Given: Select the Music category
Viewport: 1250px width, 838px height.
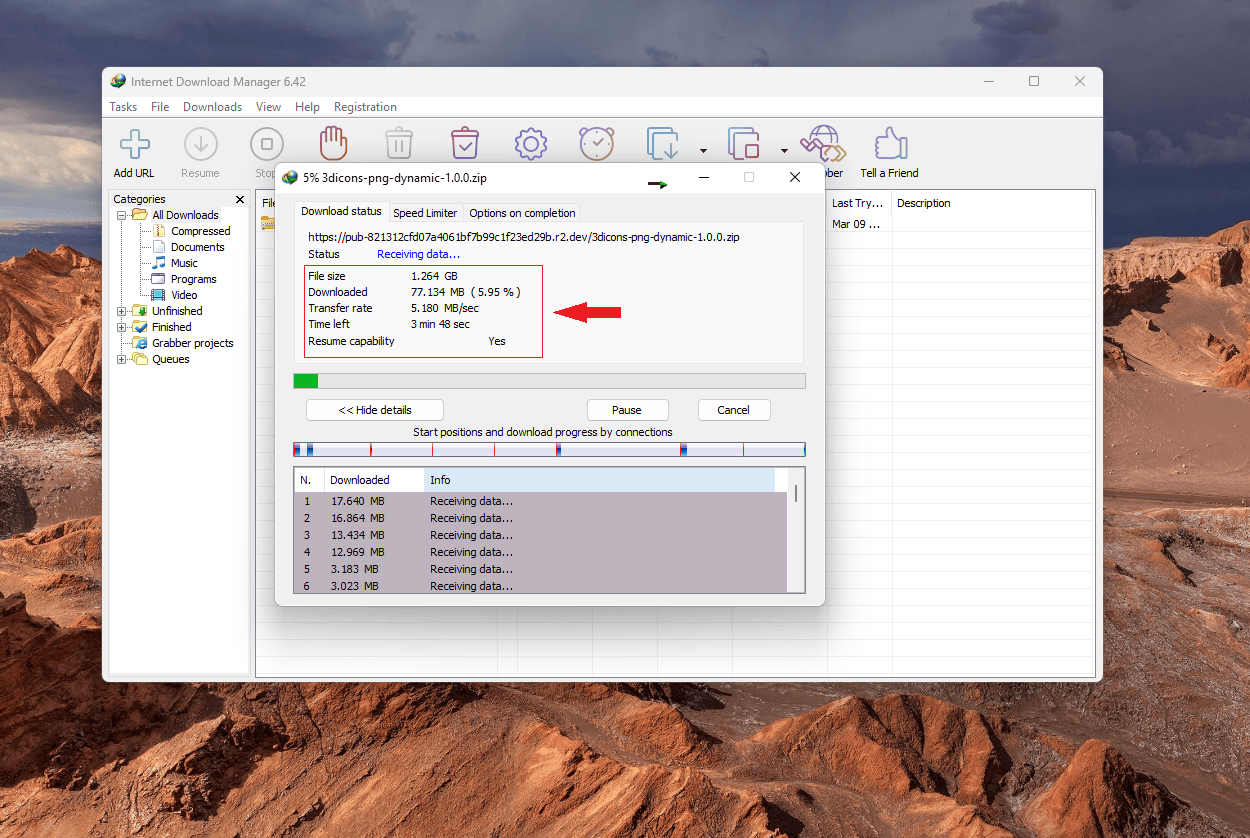Looking at the screenshot, I should (183, 262).
